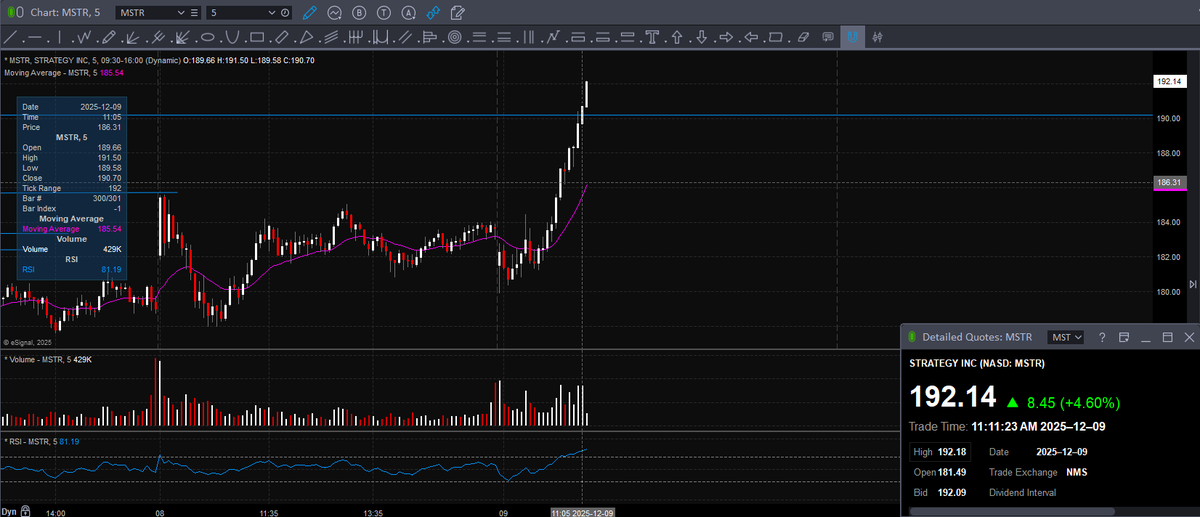Select the vertical line drawing tool

60,37
